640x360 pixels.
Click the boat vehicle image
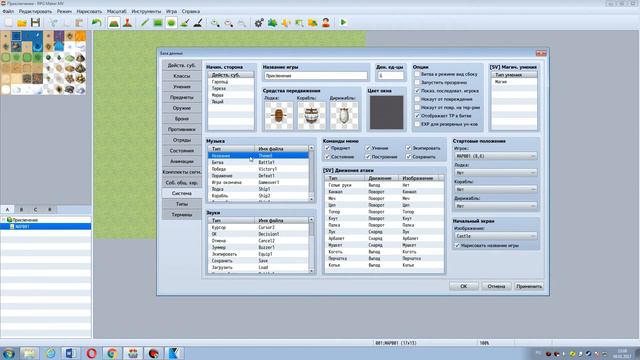[x=279, y=116]
